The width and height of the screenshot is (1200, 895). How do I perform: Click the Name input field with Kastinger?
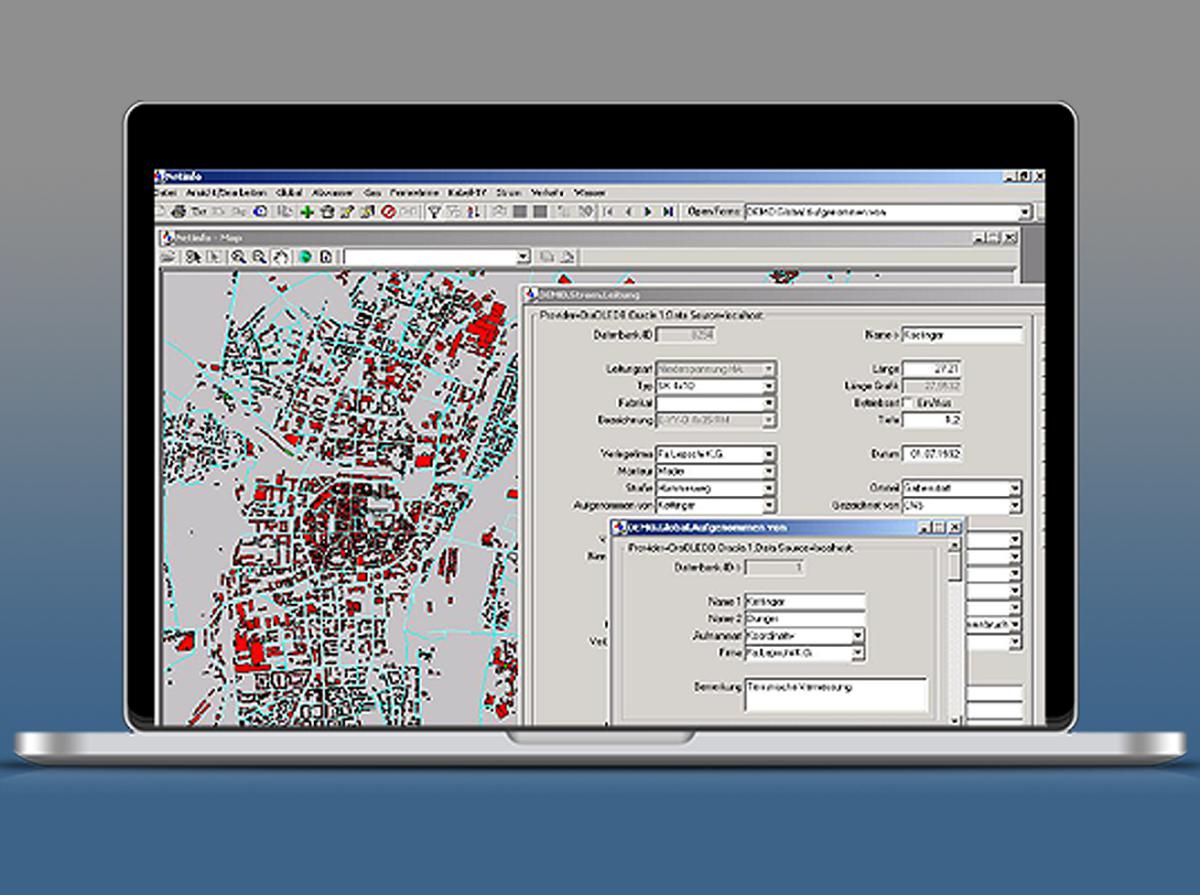click(x=962, y=336)
